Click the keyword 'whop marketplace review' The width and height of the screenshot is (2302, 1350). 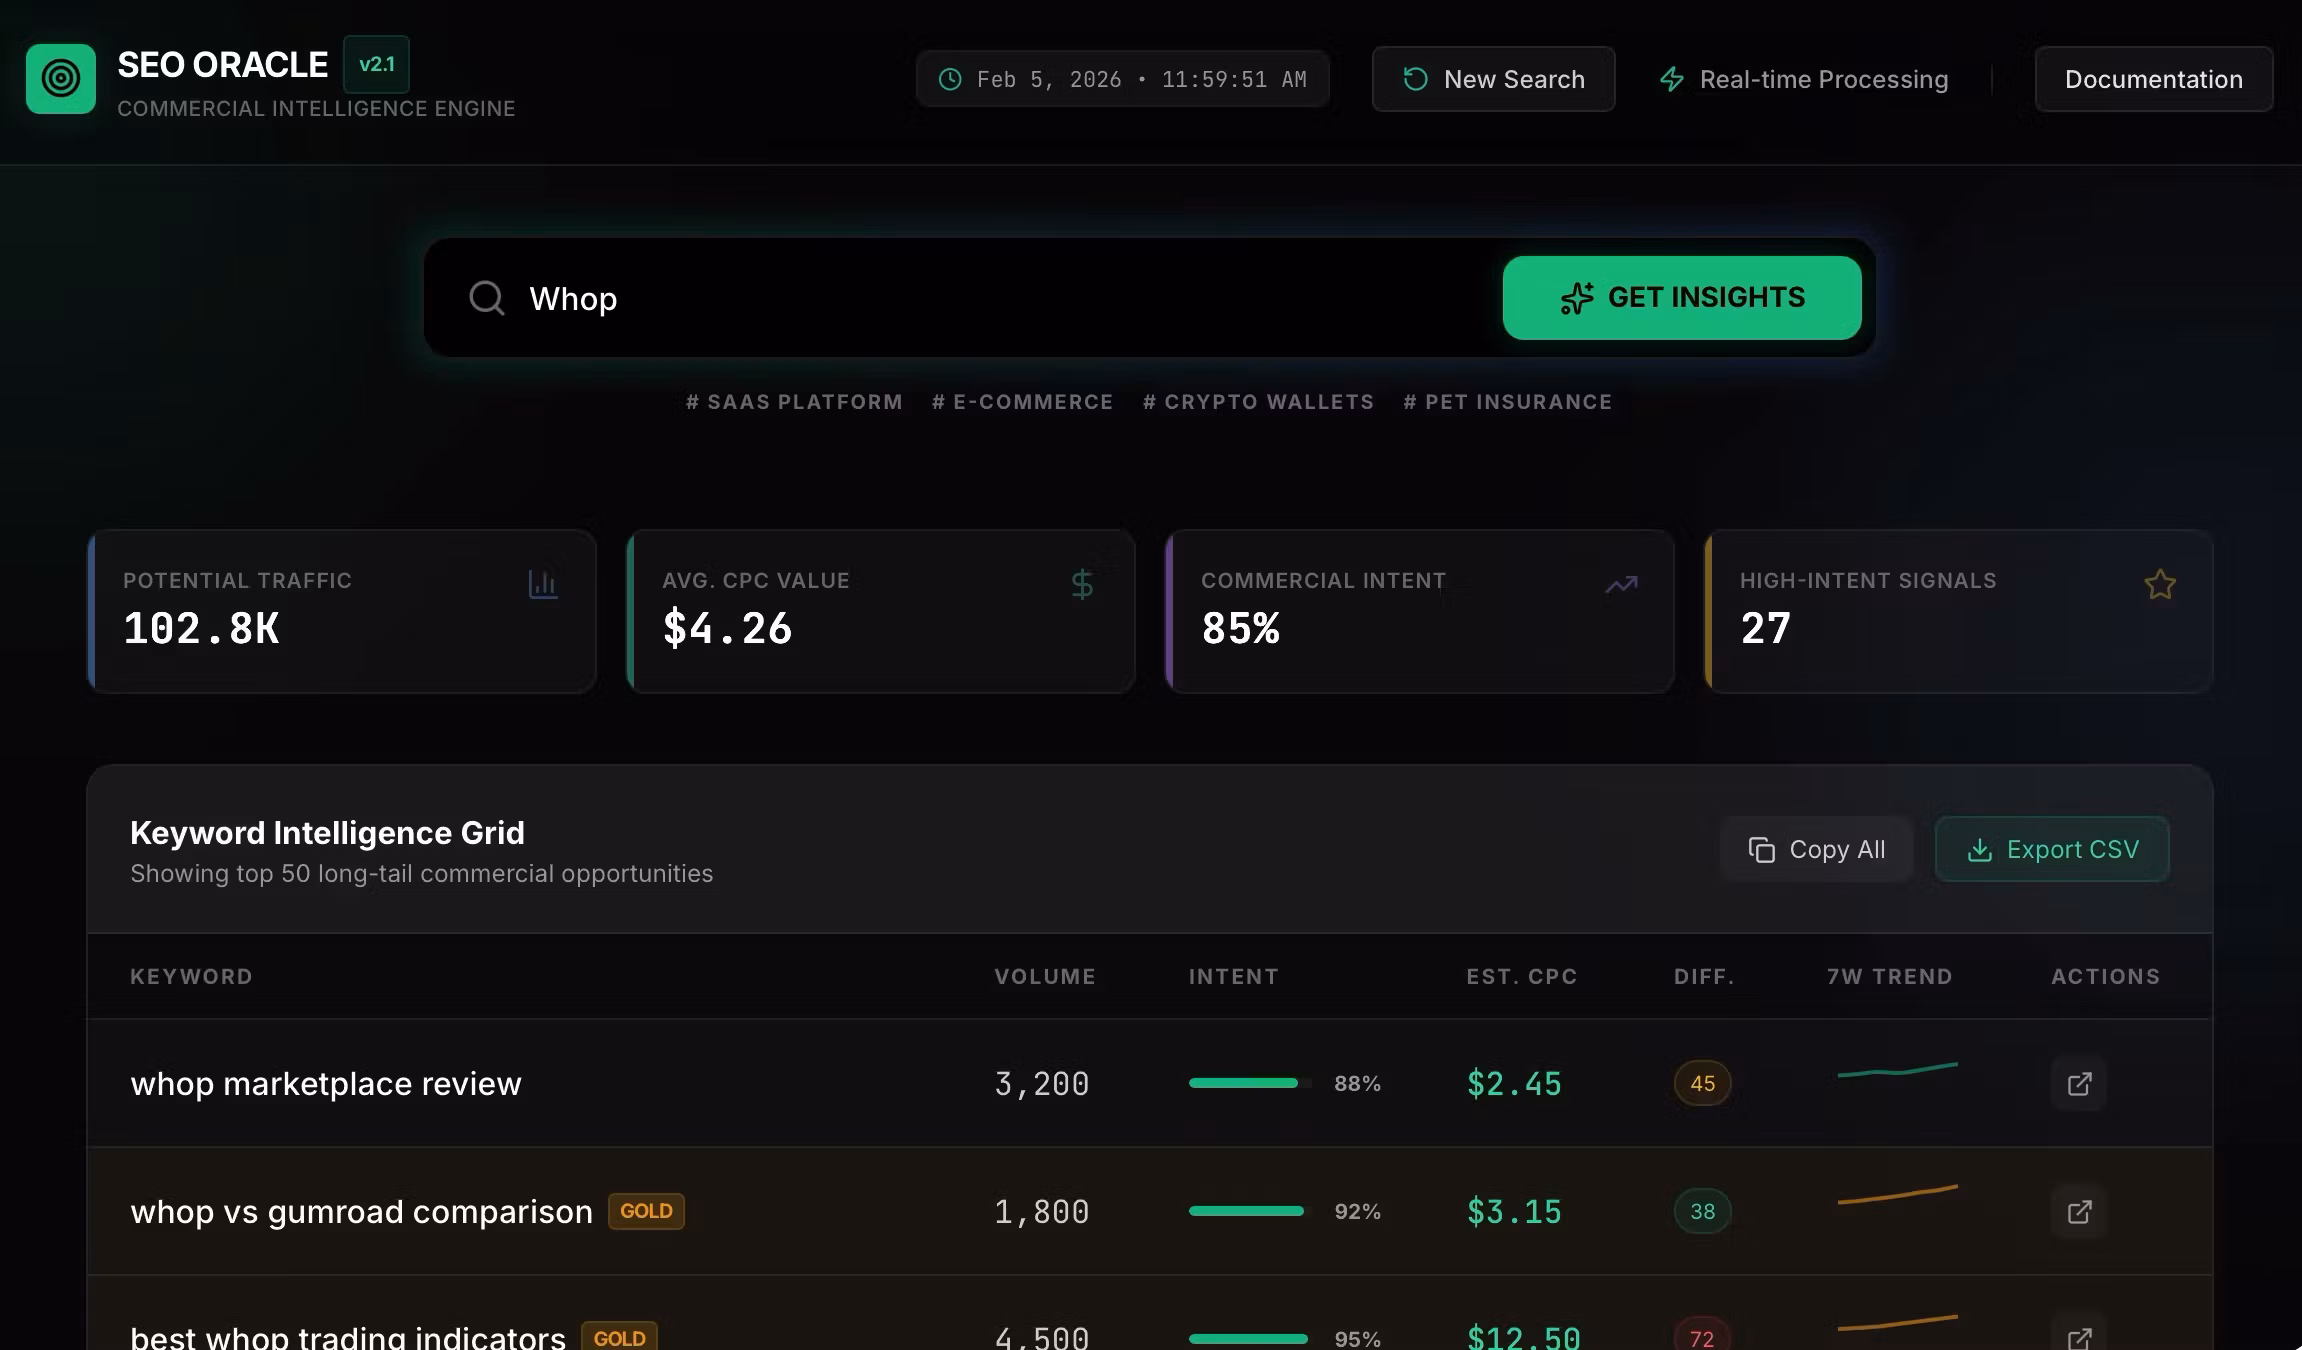(x=326, y=1083)
